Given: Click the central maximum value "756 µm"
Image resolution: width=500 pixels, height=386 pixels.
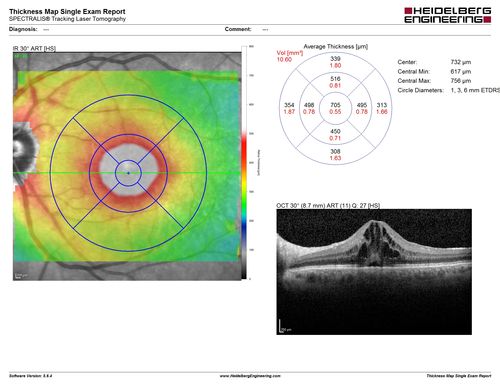Looking at the screenshot, I should click(x=461, y=81).
